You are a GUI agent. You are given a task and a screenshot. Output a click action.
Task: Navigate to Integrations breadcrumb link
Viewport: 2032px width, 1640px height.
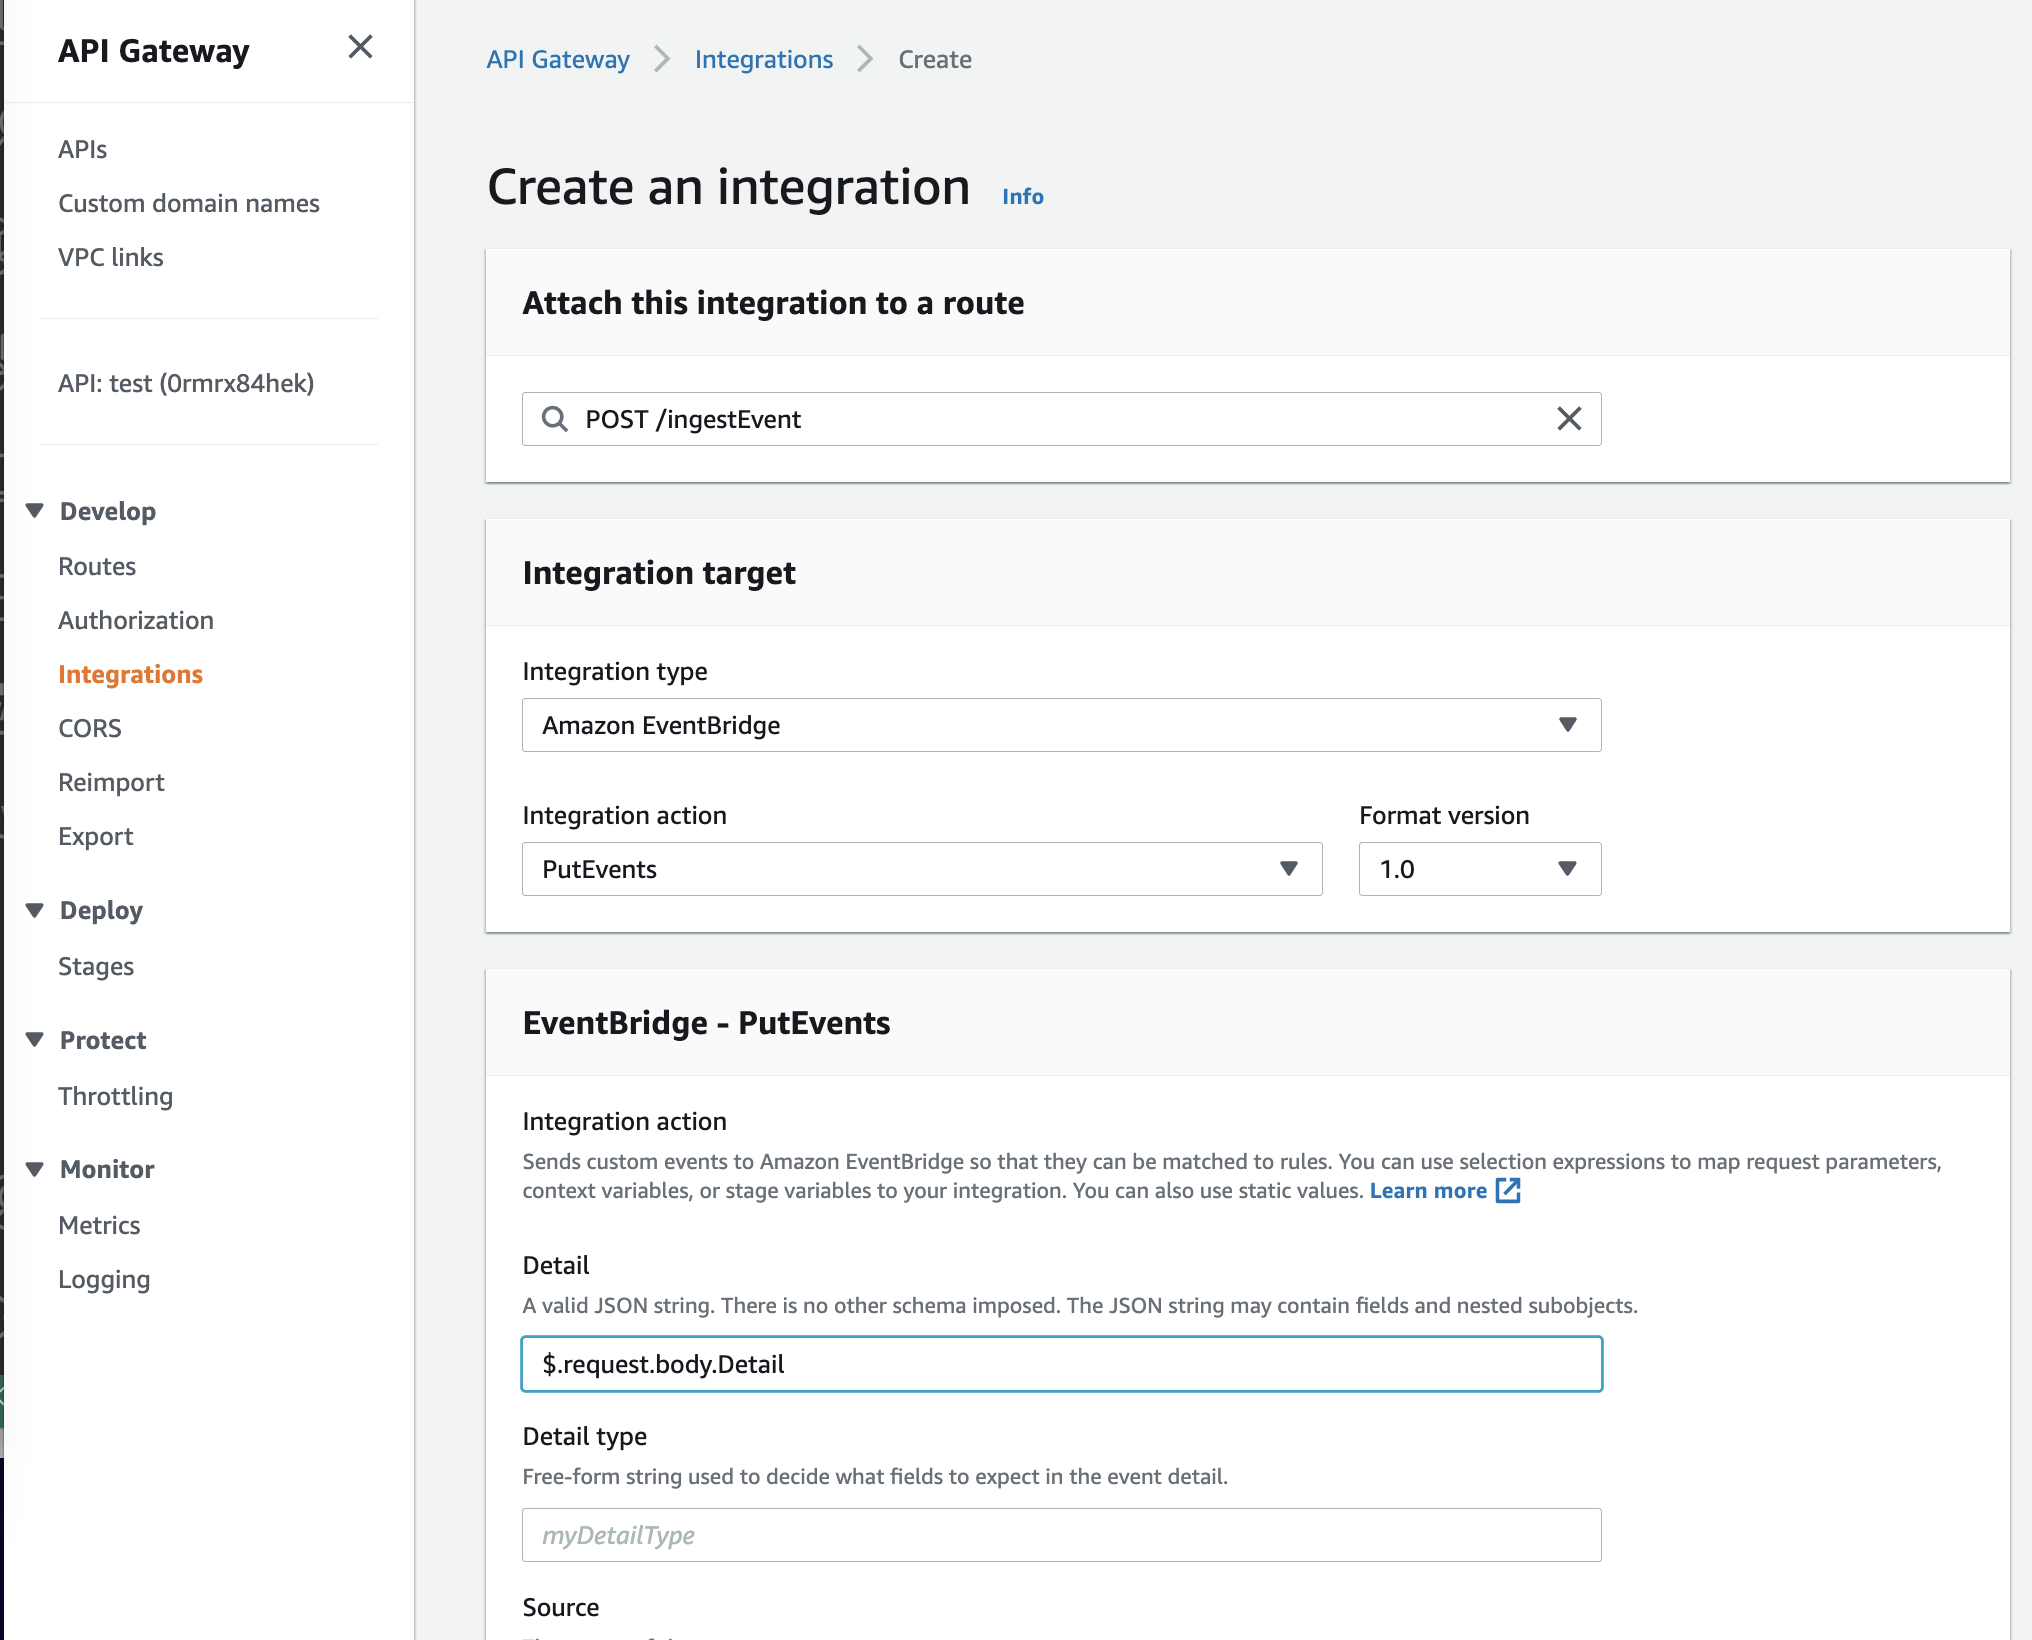(x=763, y=59)
